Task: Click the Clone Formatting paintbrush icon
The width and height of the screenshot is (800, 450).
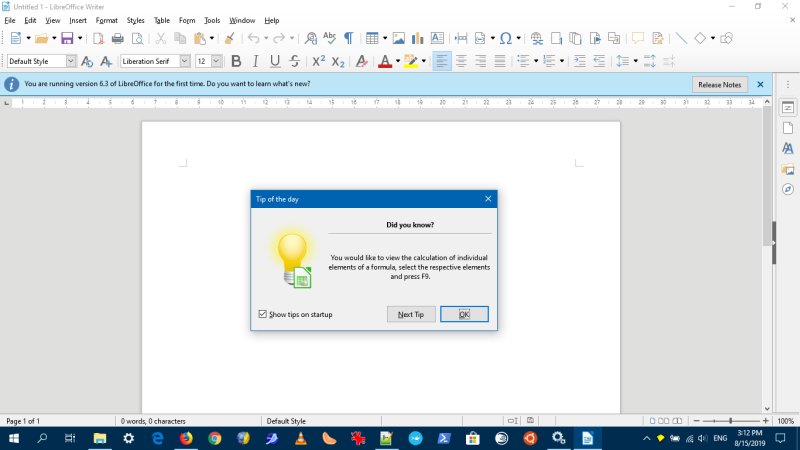Action: pos(229,38)
